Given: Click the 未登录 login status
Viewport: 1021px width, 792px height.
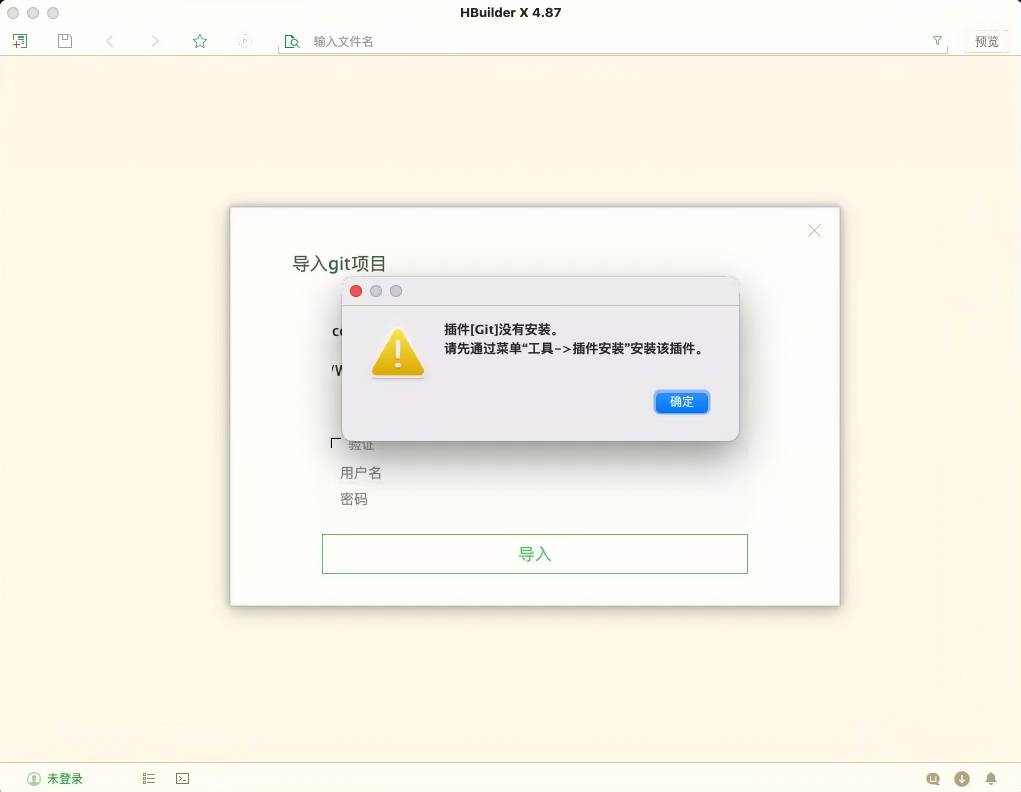Looking at the screenshot, I should [x=64, y=778].
